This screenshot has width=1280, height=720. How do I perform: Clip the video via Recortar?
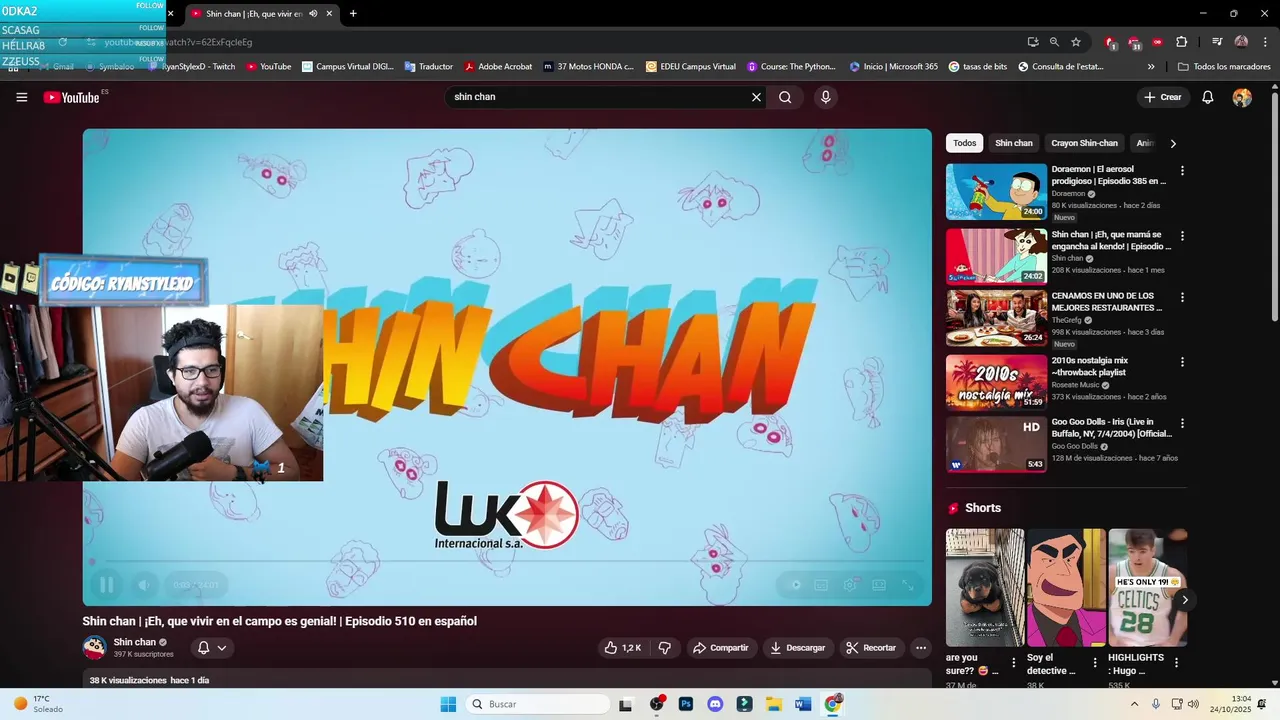click(871, 648)
